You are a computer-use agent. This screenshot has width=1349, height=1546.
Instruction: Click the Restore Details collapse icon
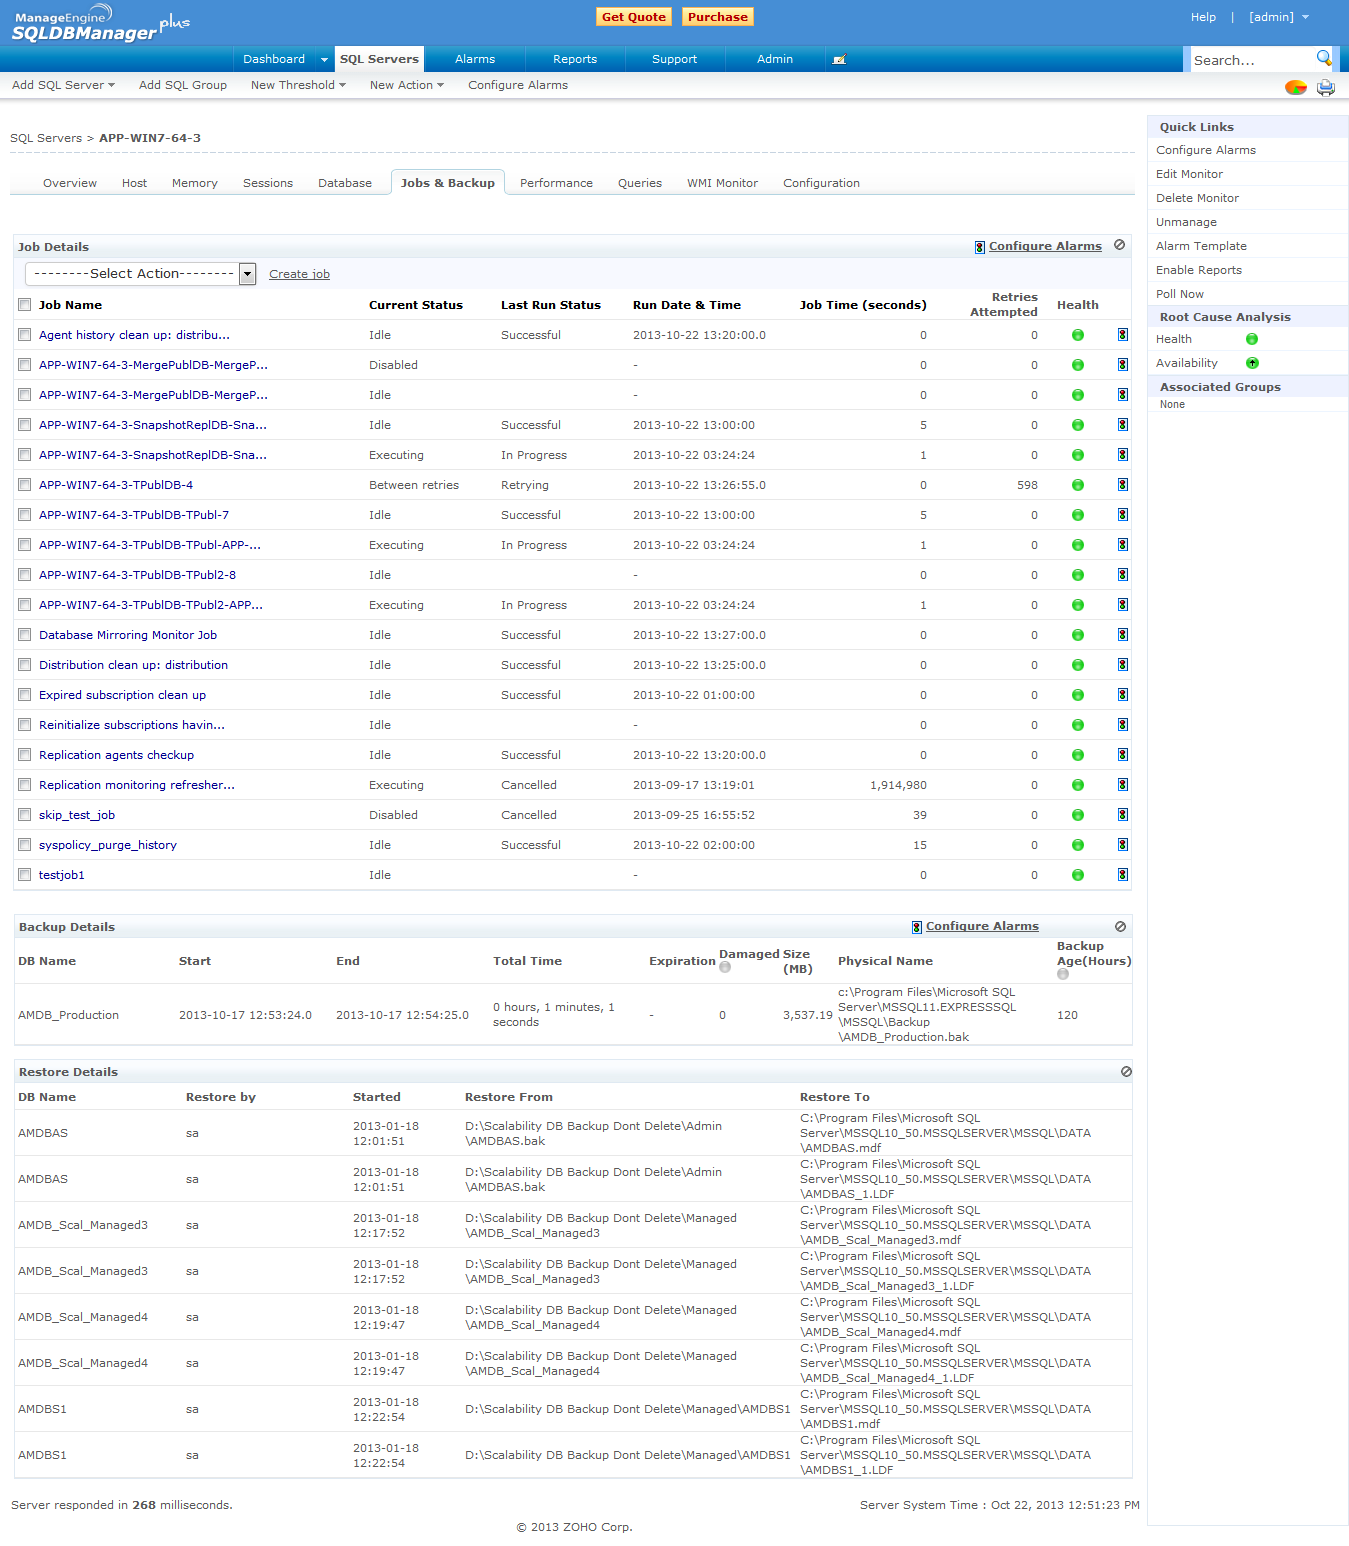coord(1126,1071)
